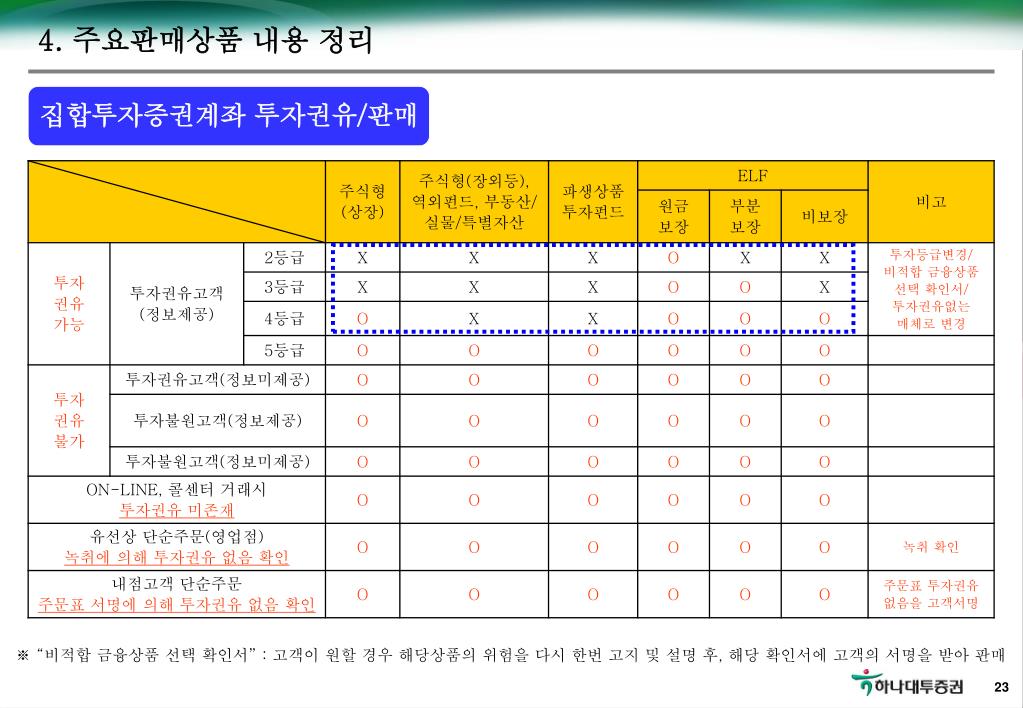
Task: Select the 3등급 row label
Action: tap(284, 287)
